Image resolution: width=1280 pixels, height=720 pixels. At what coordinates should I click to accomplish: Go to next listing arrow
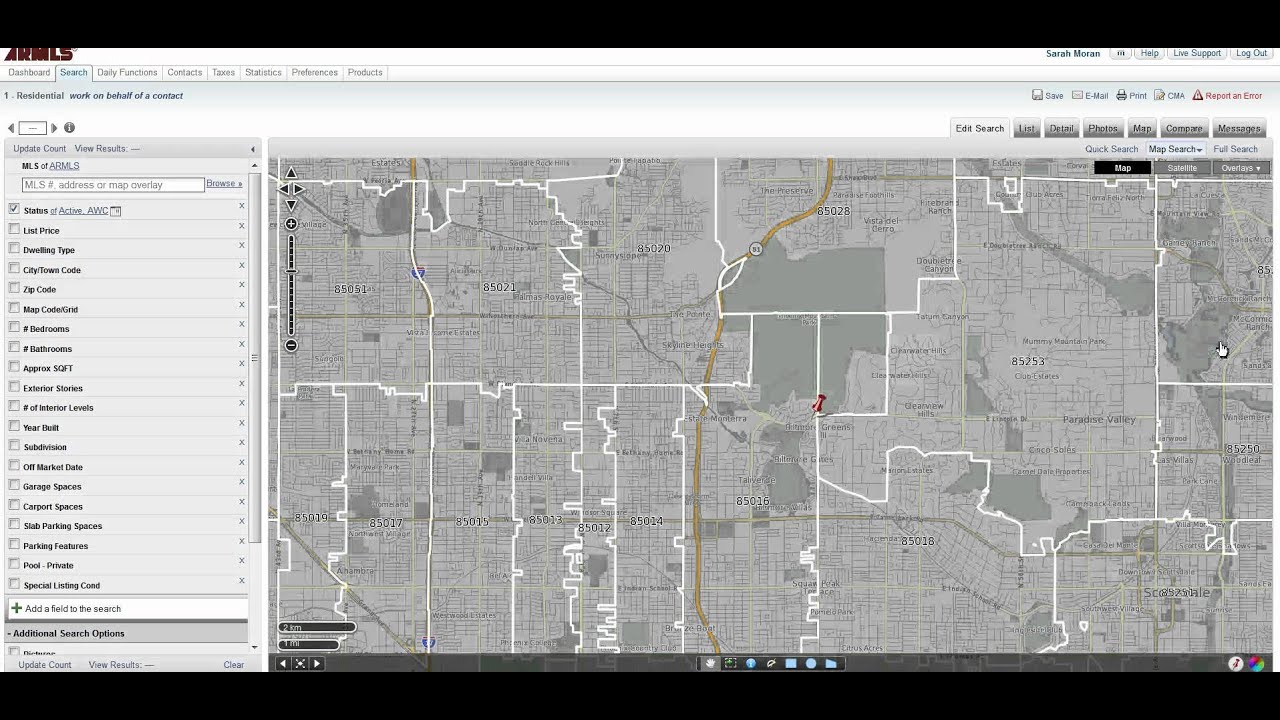(x=54, y=128)
